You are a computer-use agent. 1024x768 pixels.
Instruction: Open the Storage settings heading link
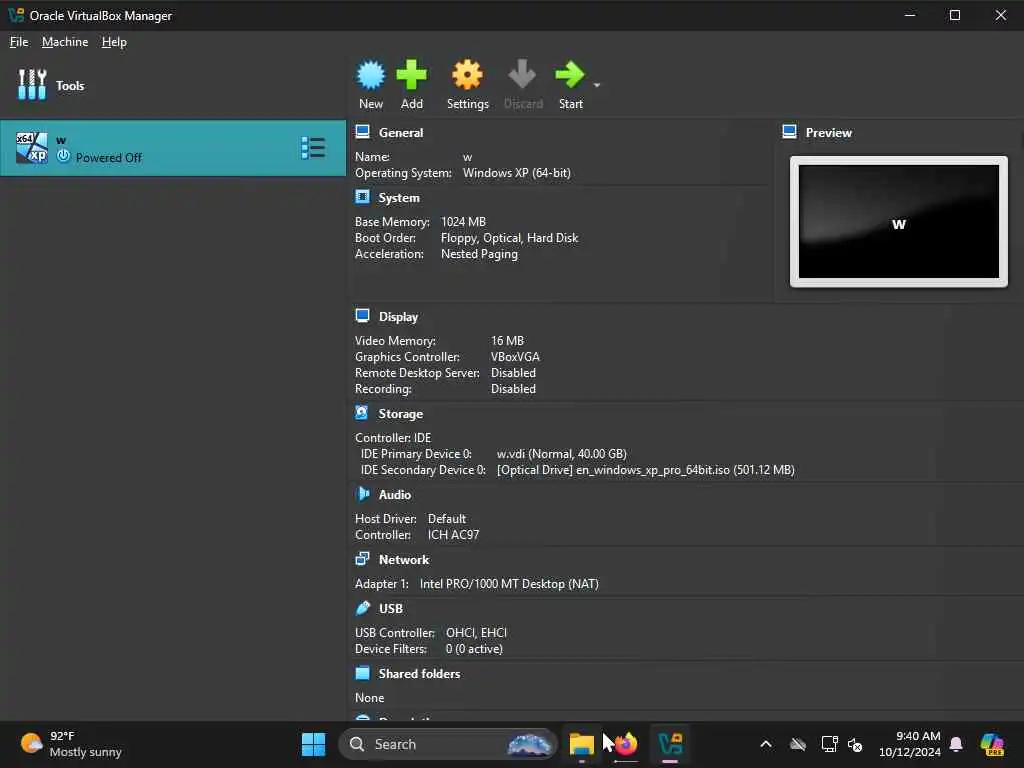[400, 413]
